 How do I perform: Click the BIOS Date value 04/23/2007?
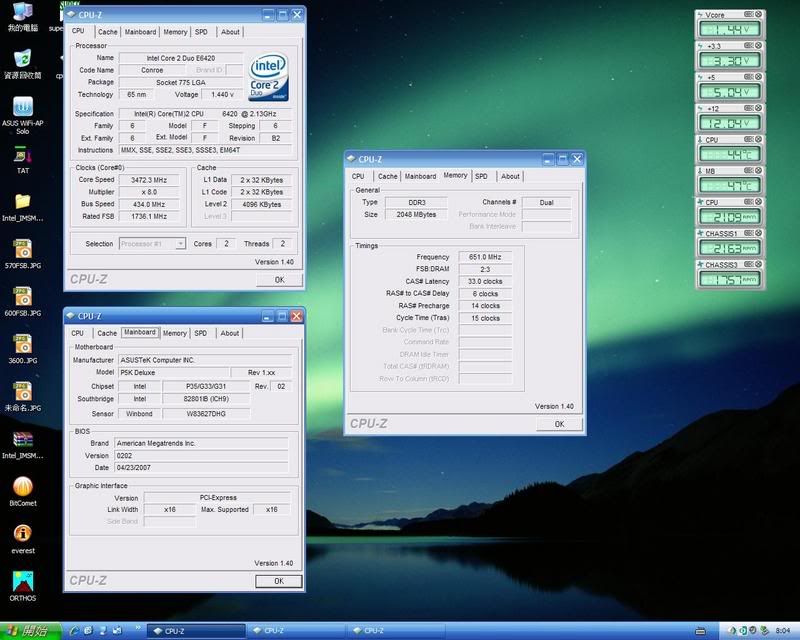tap(202, 467)
